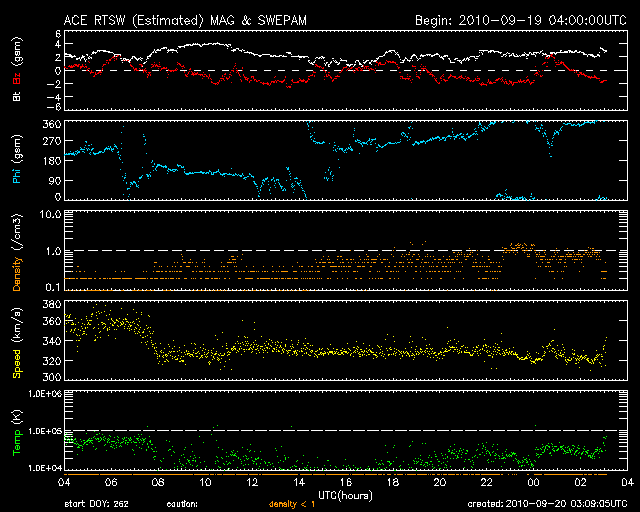
Task: Select the 340 tick on the Speed axis
Action: (52, 341)
